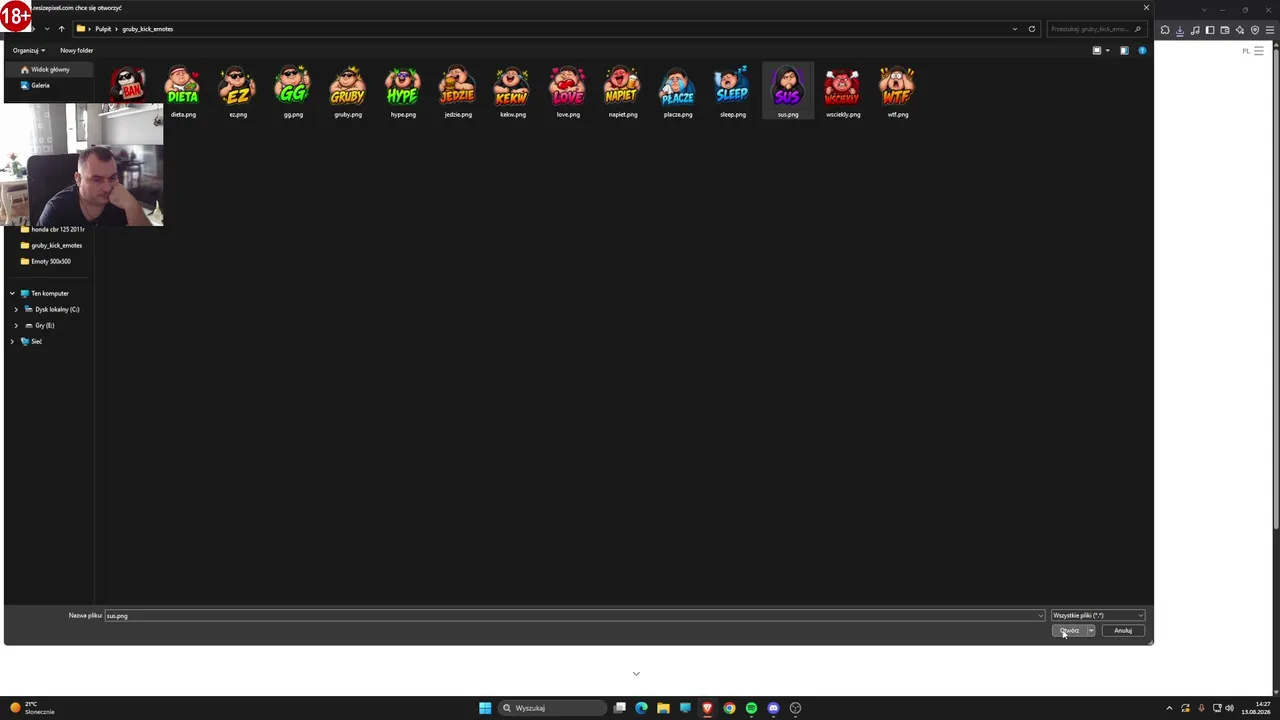Open Google Chrome from the taskbar
This screenshot has height=720, width=1280.
[729, 708]
